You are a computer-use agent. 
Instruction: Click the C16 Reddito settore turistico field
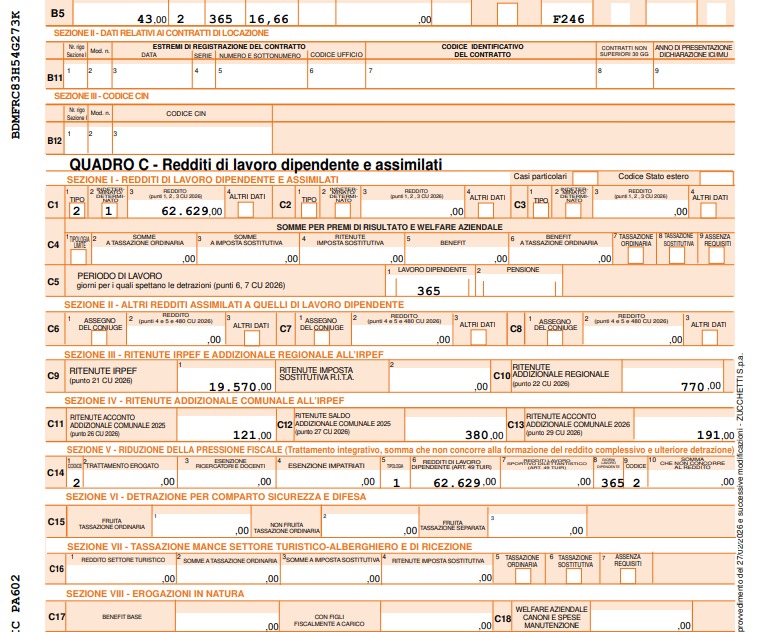tap(121, 575)
